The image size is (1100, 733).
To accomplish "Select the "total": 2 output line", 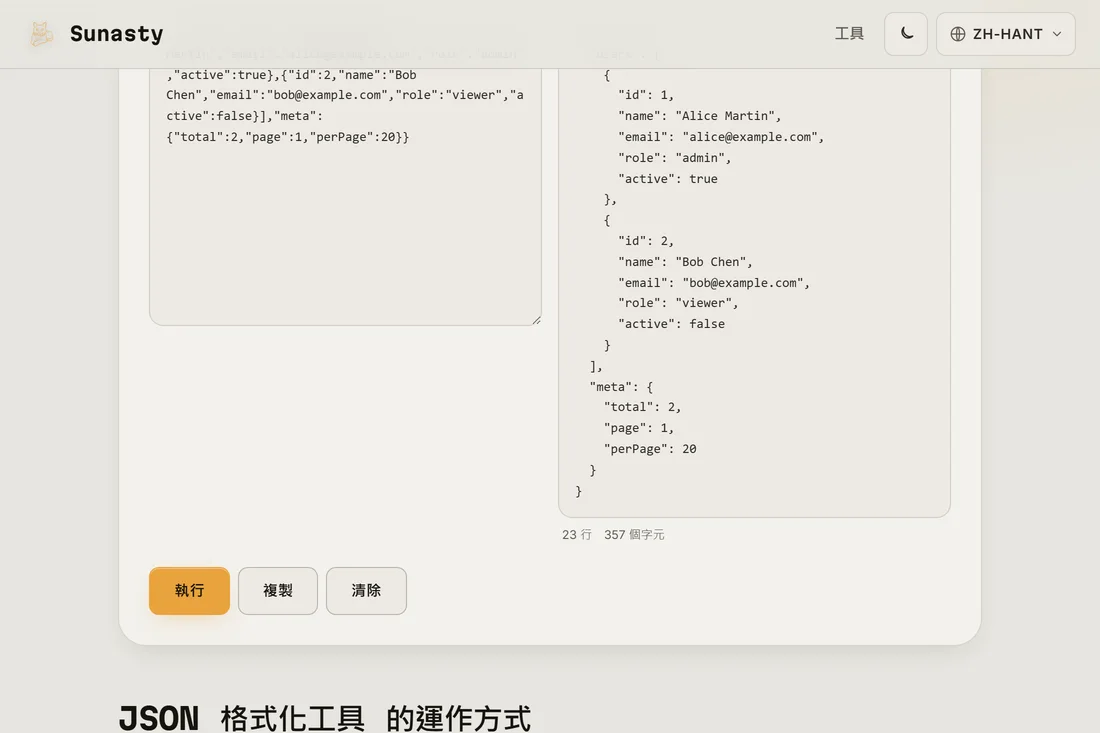I will [642, 407].
